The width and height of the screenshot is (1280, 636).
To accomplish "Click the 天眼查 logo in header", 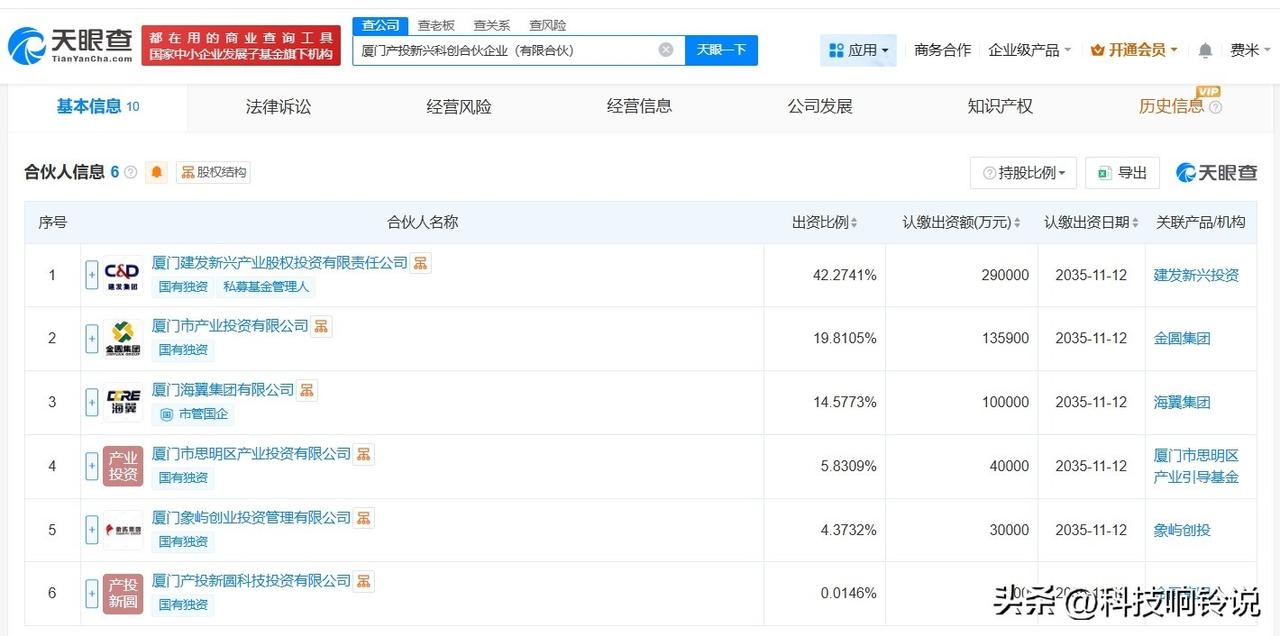I will 70,45.
